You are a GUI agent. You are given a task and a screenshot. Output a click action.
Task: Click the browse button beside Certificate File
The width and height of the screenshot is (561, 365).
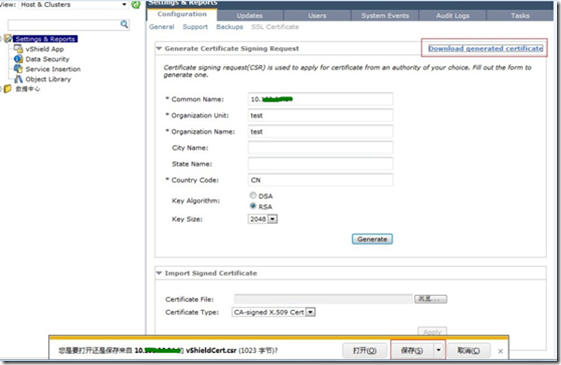[430, 299]
